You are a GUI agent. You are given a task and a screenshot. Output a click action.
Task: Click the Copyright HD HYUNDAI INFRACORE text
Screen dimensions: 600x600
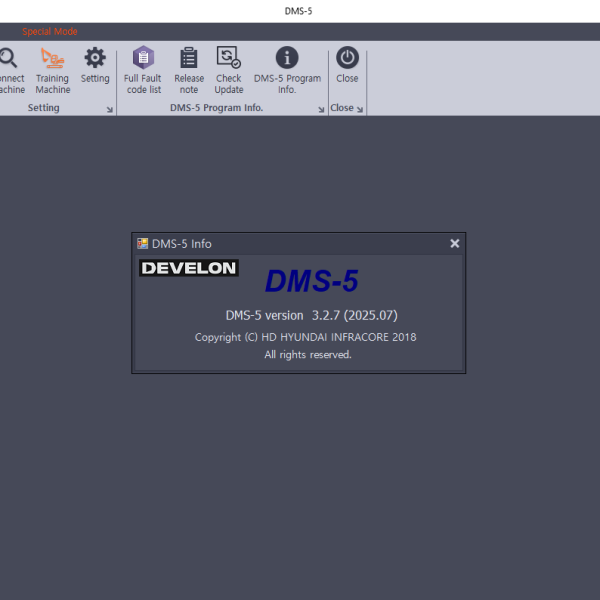[305, 337]
